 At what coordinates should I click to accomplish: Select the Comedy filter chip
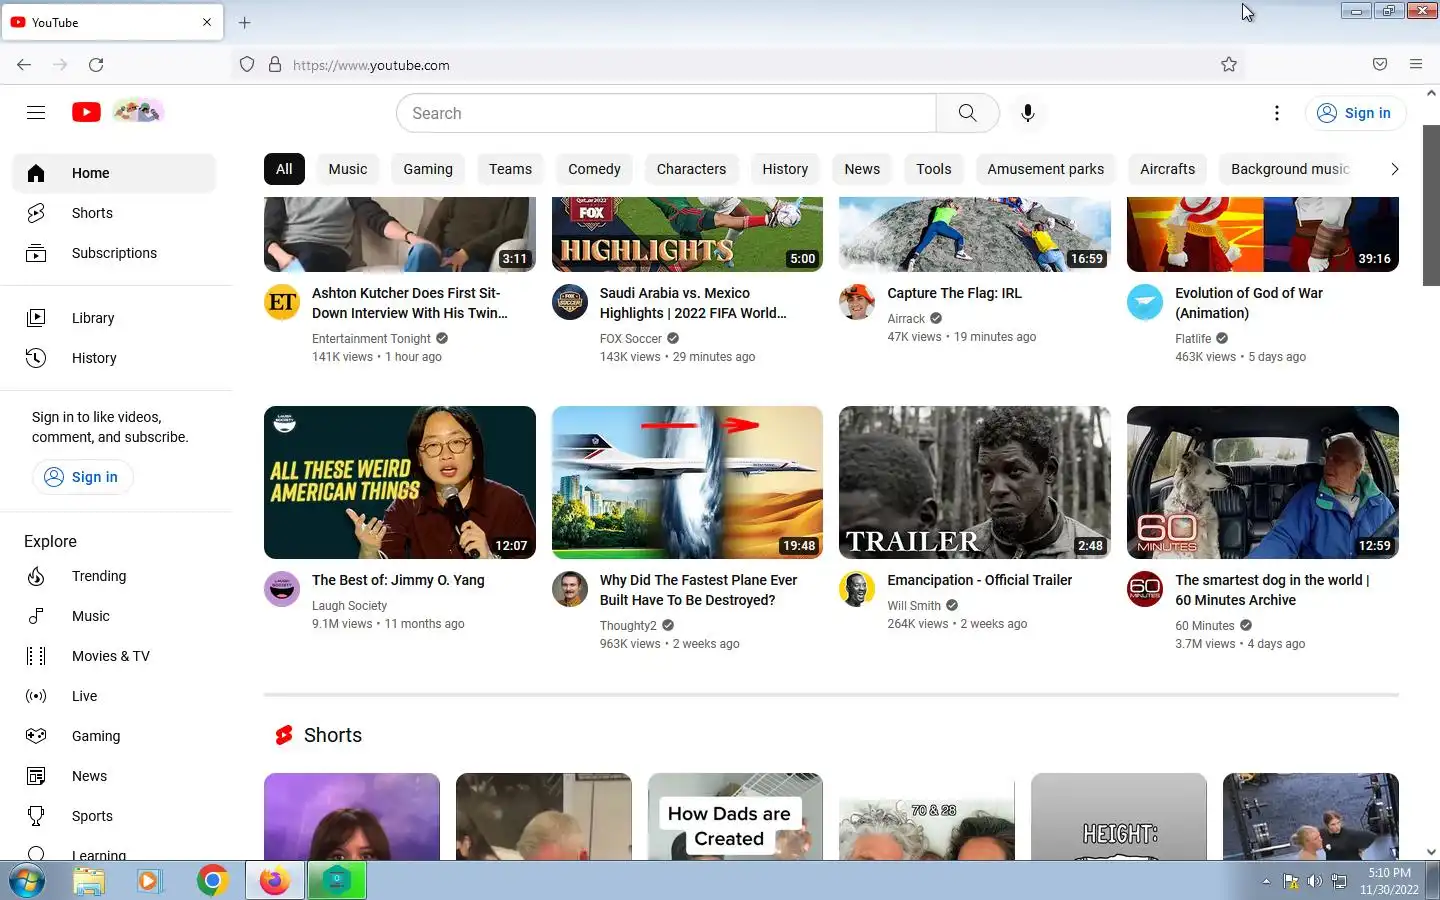click(594, 169)
